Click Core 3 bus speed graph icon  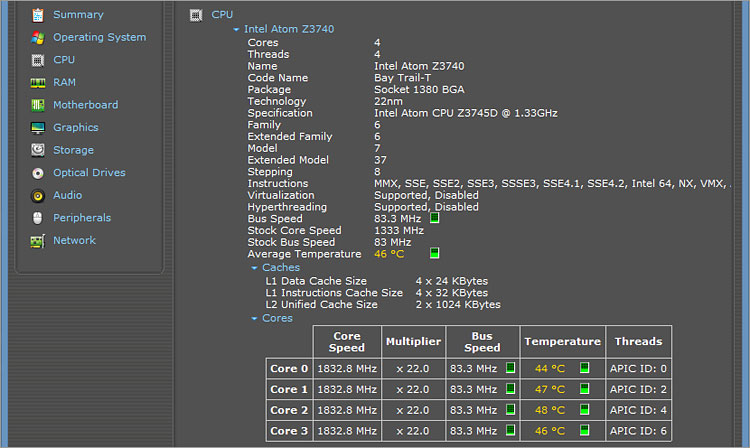(510, 430)
